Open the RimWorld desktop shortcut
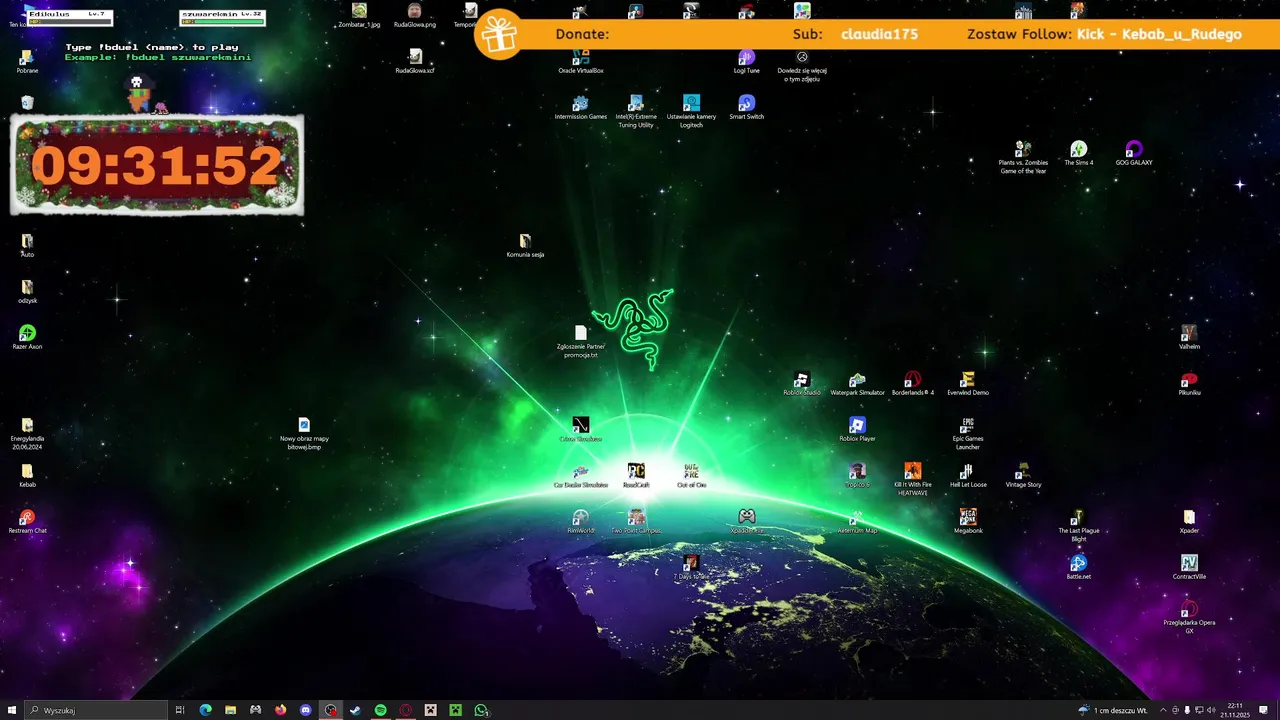The image size is (1280, 720). [581, 521]
